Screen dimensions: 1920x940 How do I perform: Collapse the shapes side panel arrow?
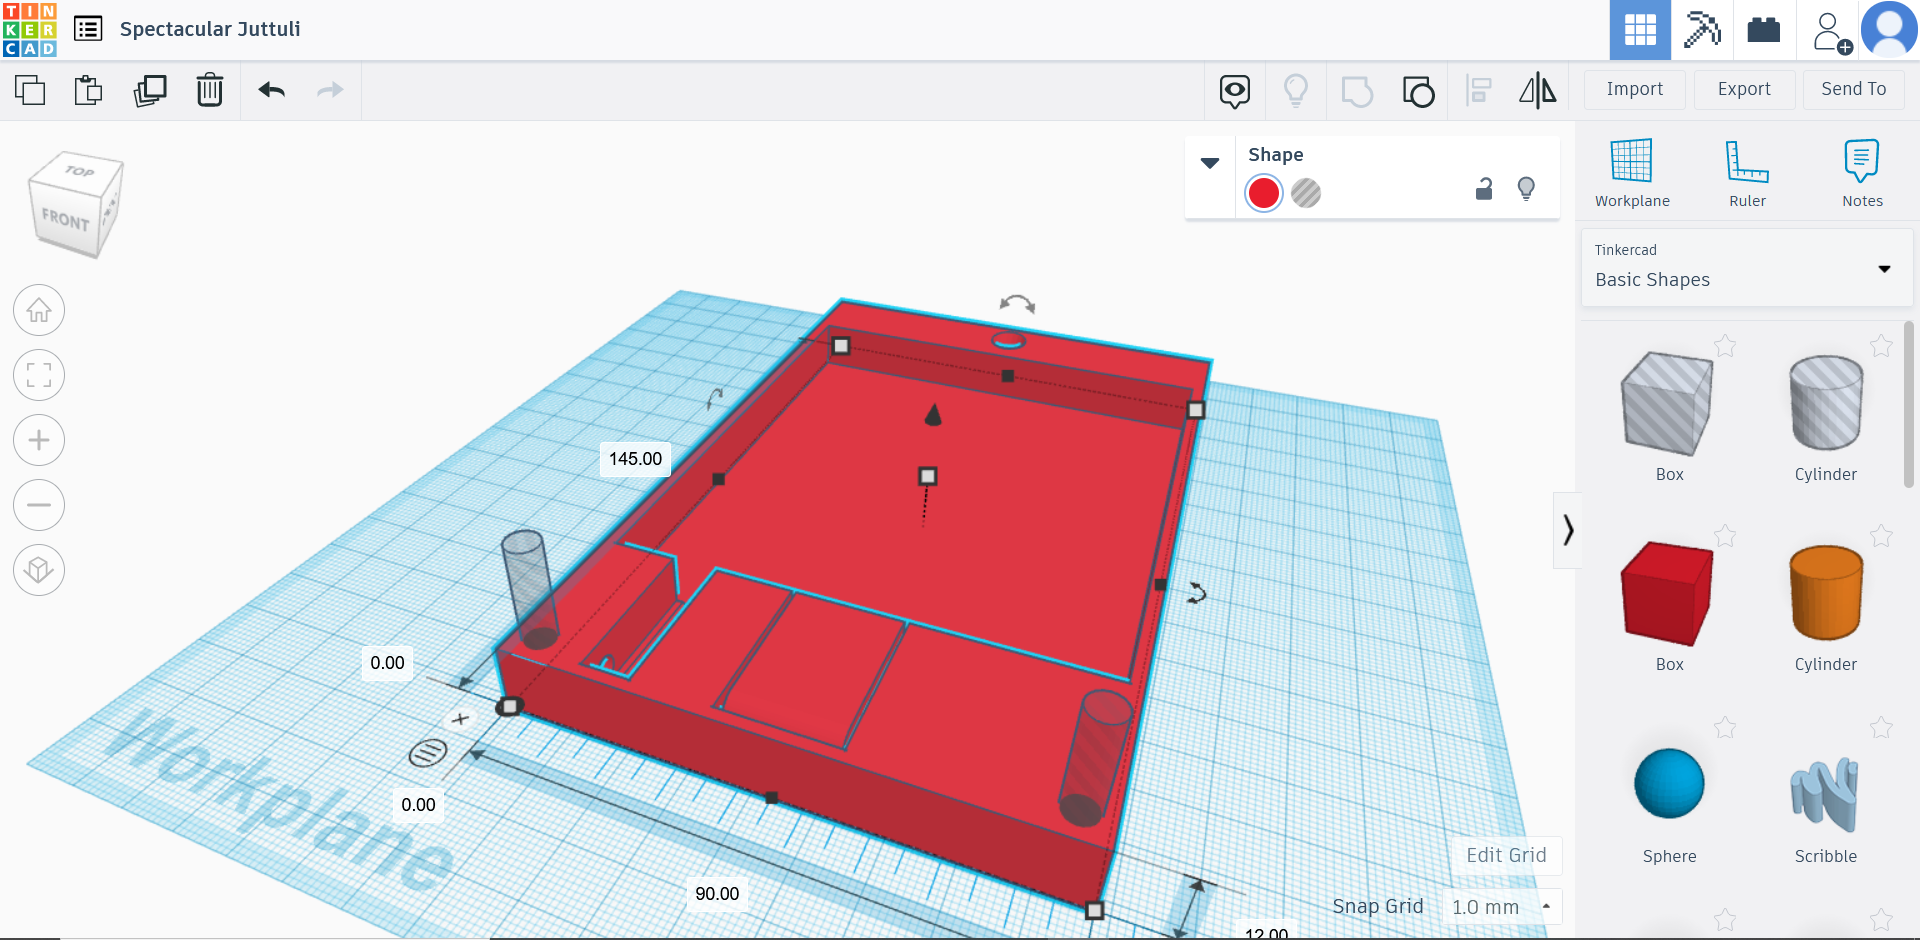(x=1567, y=530)
